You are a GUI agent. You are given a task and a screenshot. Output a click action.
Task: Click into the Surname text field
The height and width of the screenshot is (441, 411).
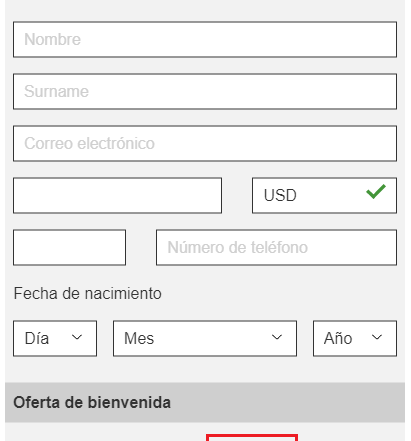click(205, 91)
